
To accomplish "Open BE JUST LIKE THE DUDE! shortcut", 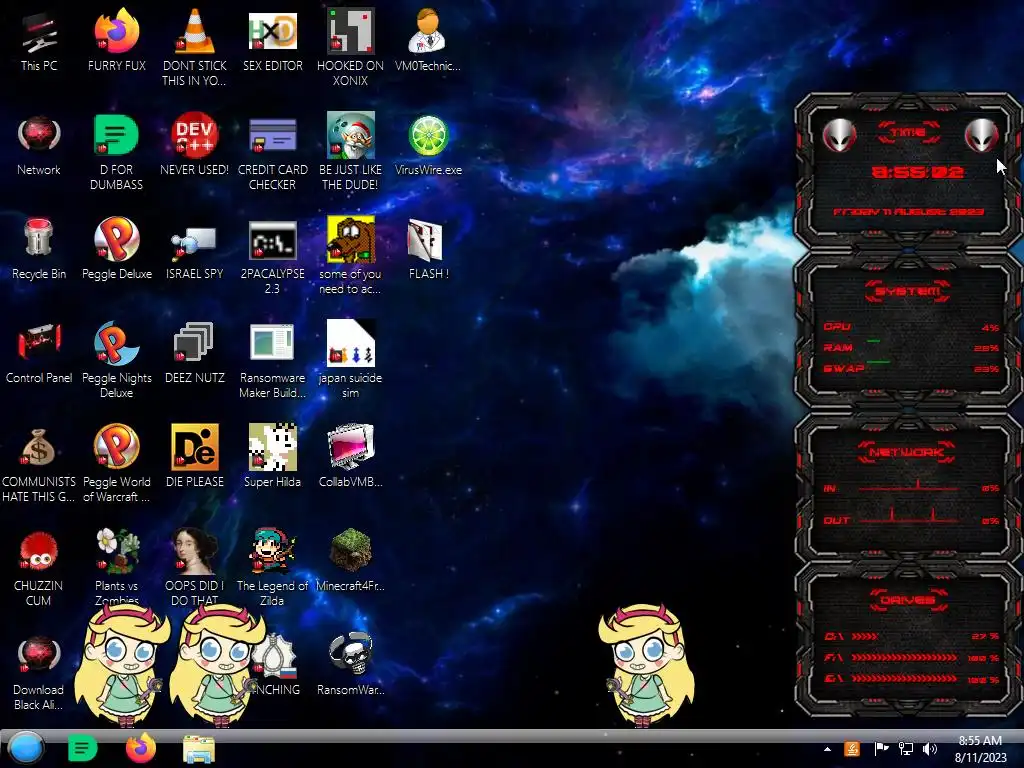I will (x=350, y=152).
